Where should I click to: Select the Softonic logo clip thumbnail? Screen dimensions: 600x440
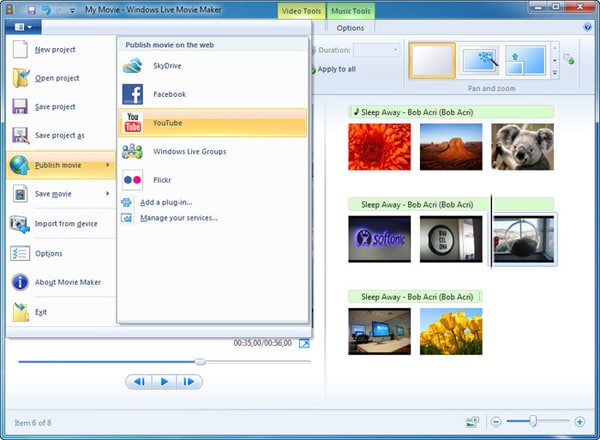point(379,239)
